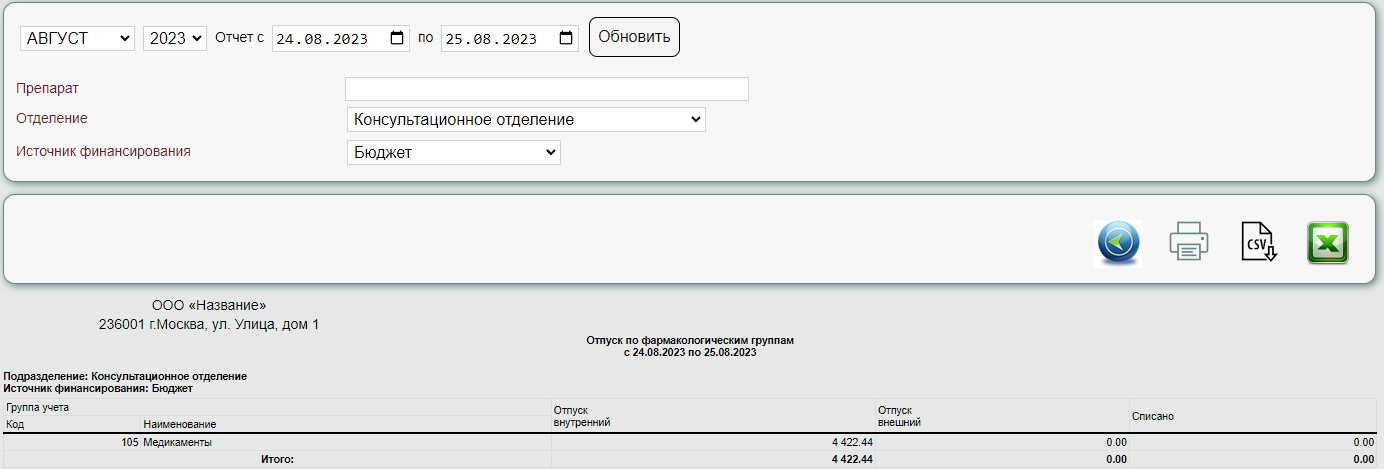Click the Списано column header
Screen dimensions: 1384x469
(x=1152, y=416)
